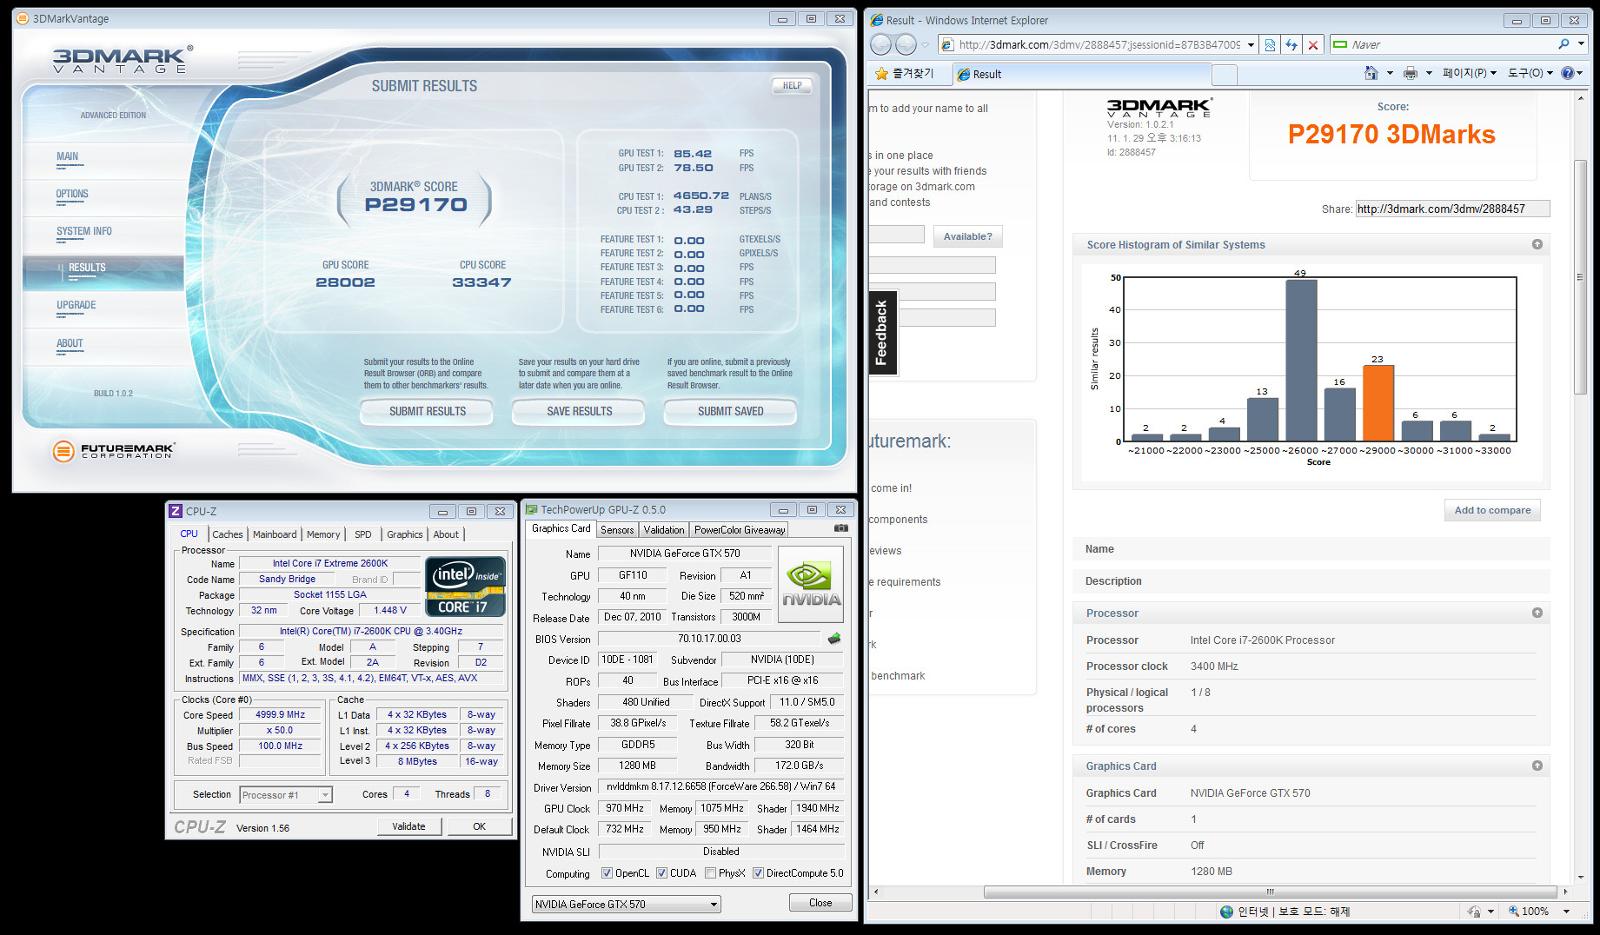This screenshot has width=1600, height=935.
Task: Click the 3DMark Vantage logo on results page
Action: tap(1159, 107)
